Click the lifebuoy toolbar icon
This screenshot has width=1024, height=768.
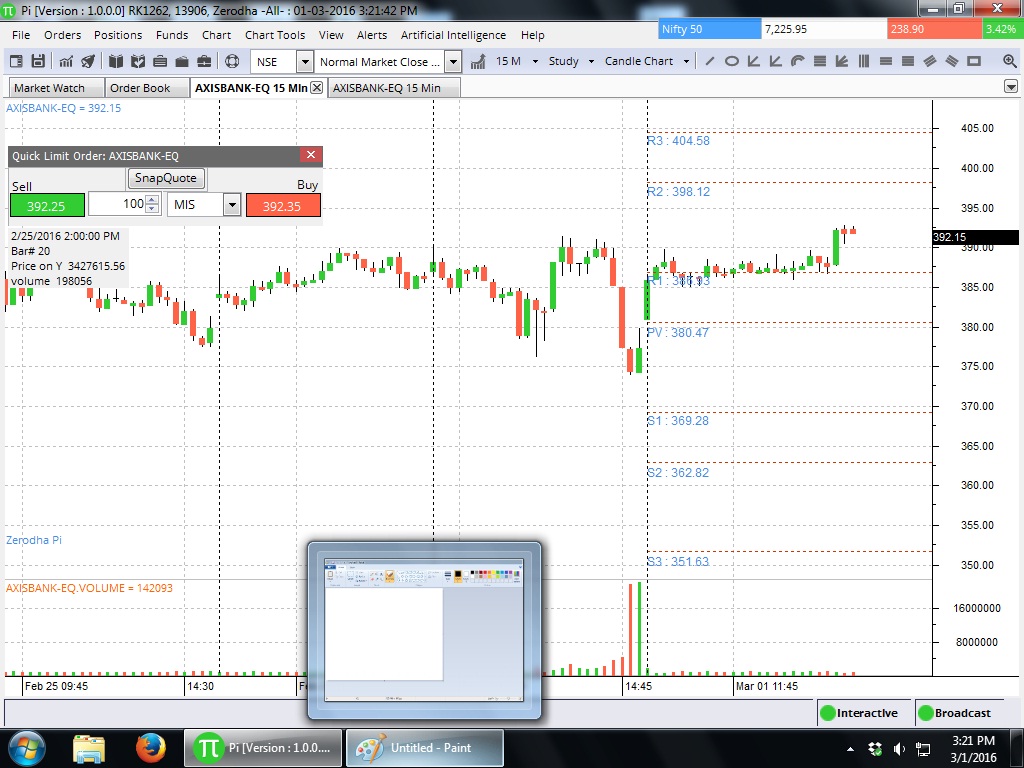pos(232,61)
